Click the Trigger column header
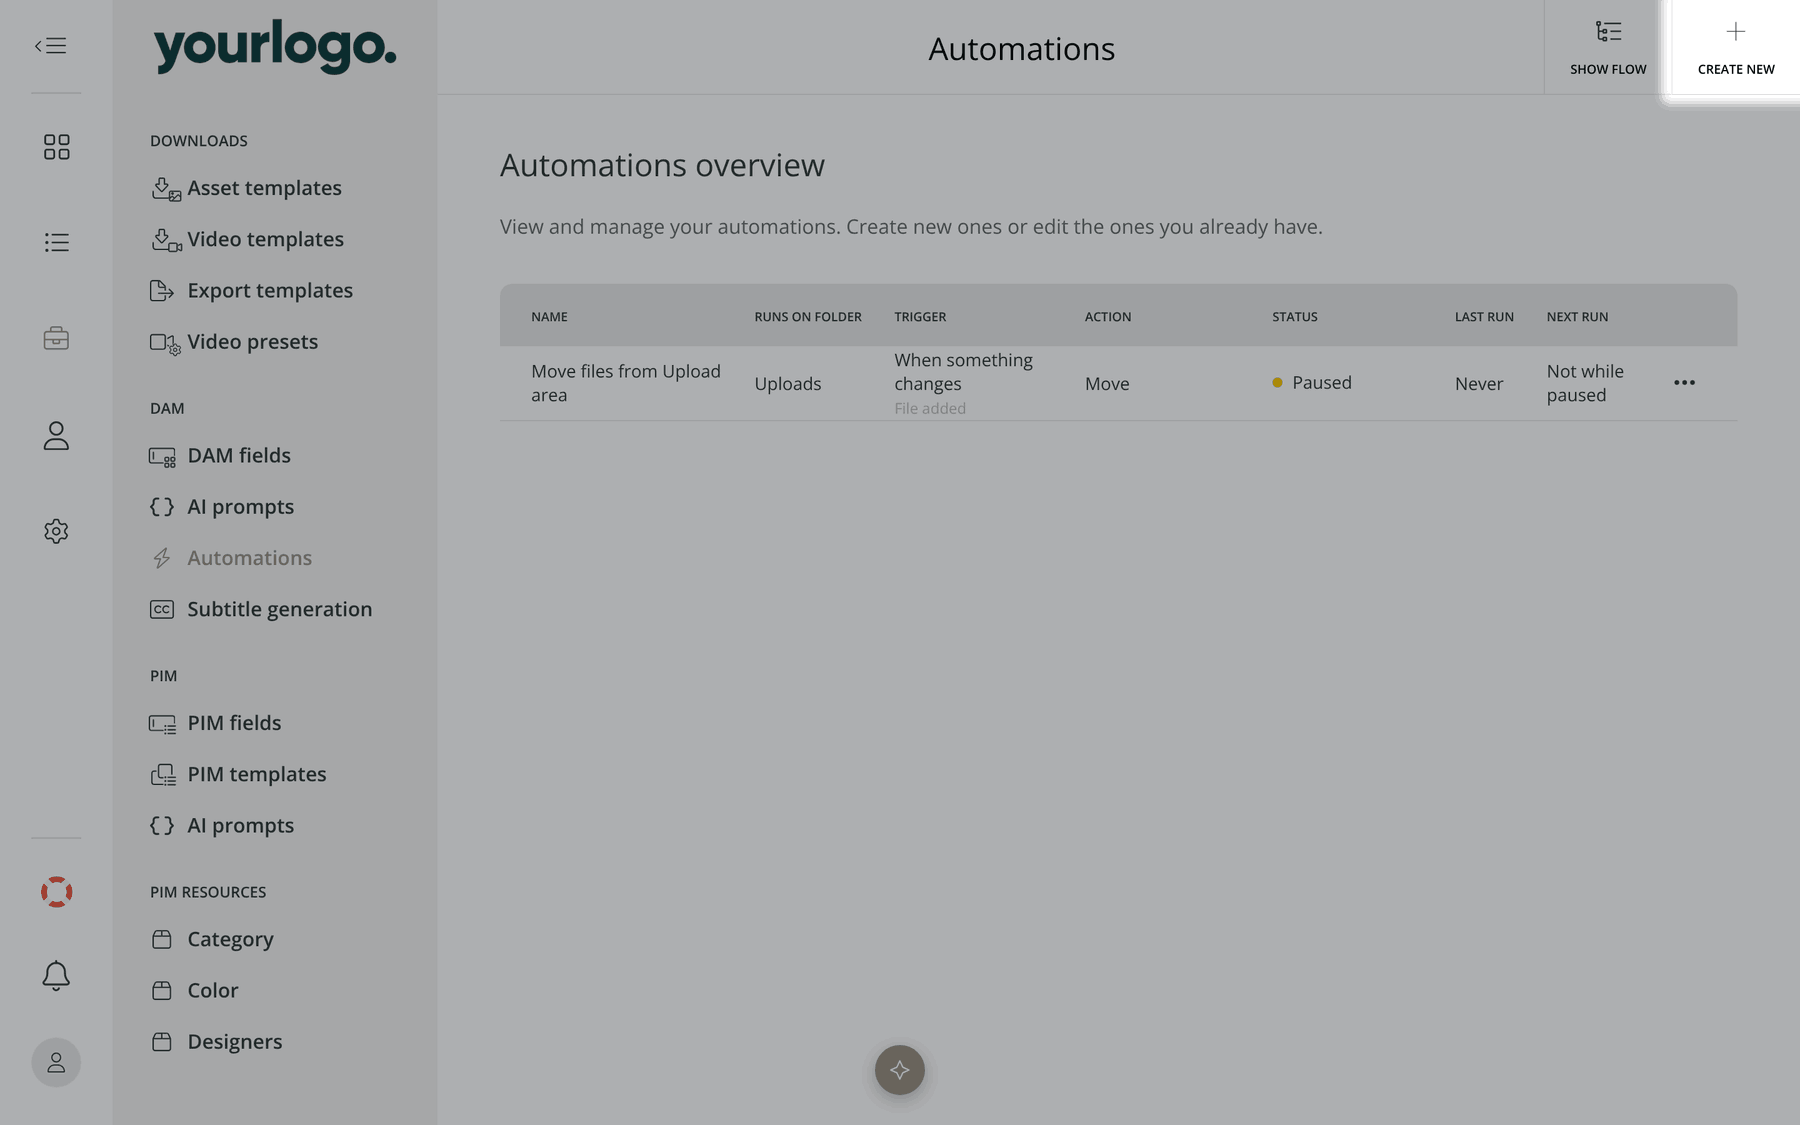This screenshot has height=1125, width=1800. click(x=920, y=317)
